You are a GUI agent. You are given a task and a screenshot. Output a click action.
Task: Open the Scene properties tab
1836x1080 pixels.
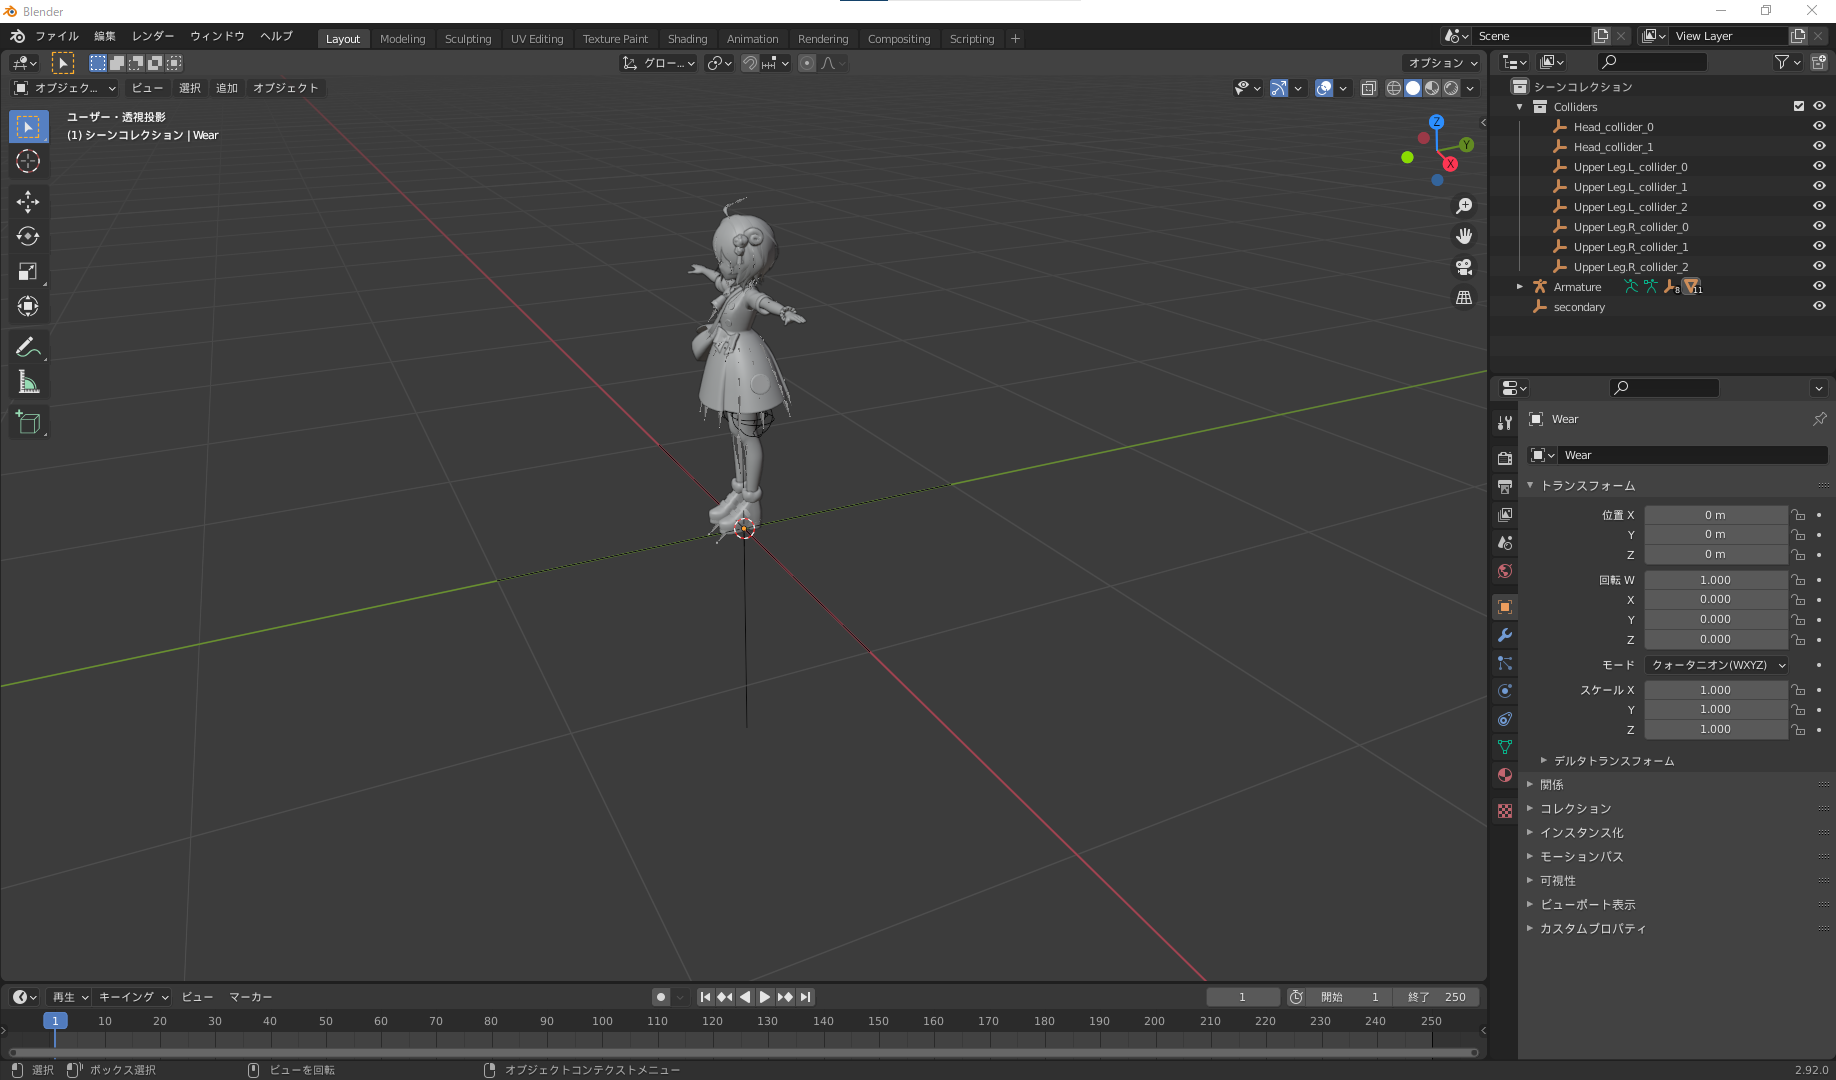1505,543
